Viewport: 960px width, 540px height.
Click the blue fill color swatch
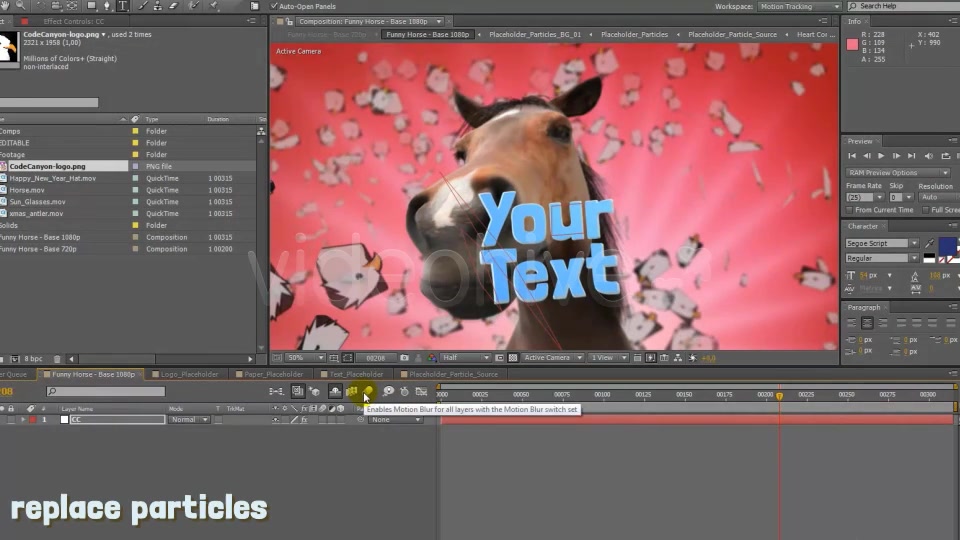(947, 247)
